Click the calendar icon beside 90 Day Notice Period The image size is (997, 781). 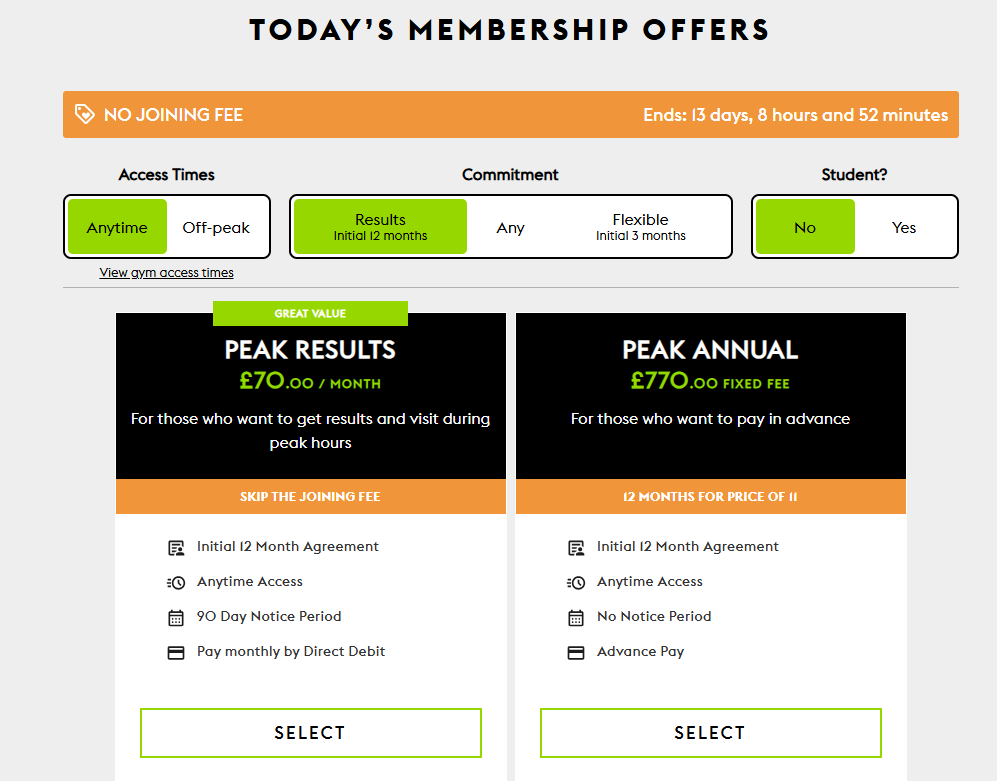(x=176, y=616)
